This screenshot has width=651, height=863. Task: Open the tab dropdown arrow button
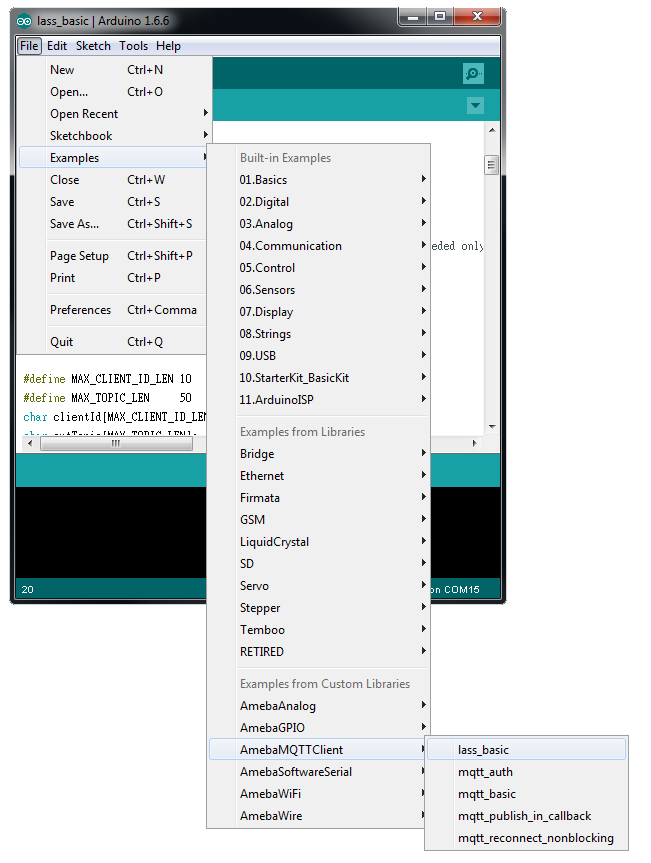(475, 105)
